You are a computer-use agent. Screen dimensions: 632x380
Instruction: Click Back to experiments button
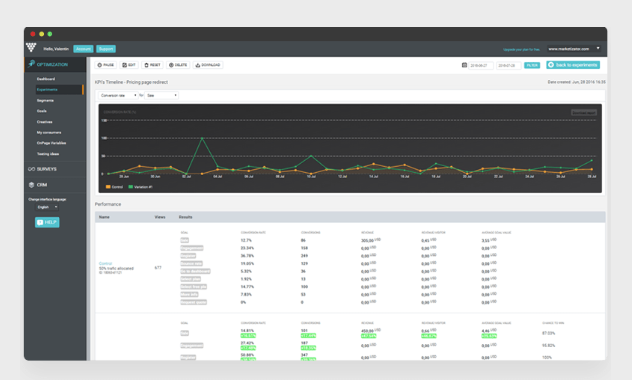[x=573, y=65]
